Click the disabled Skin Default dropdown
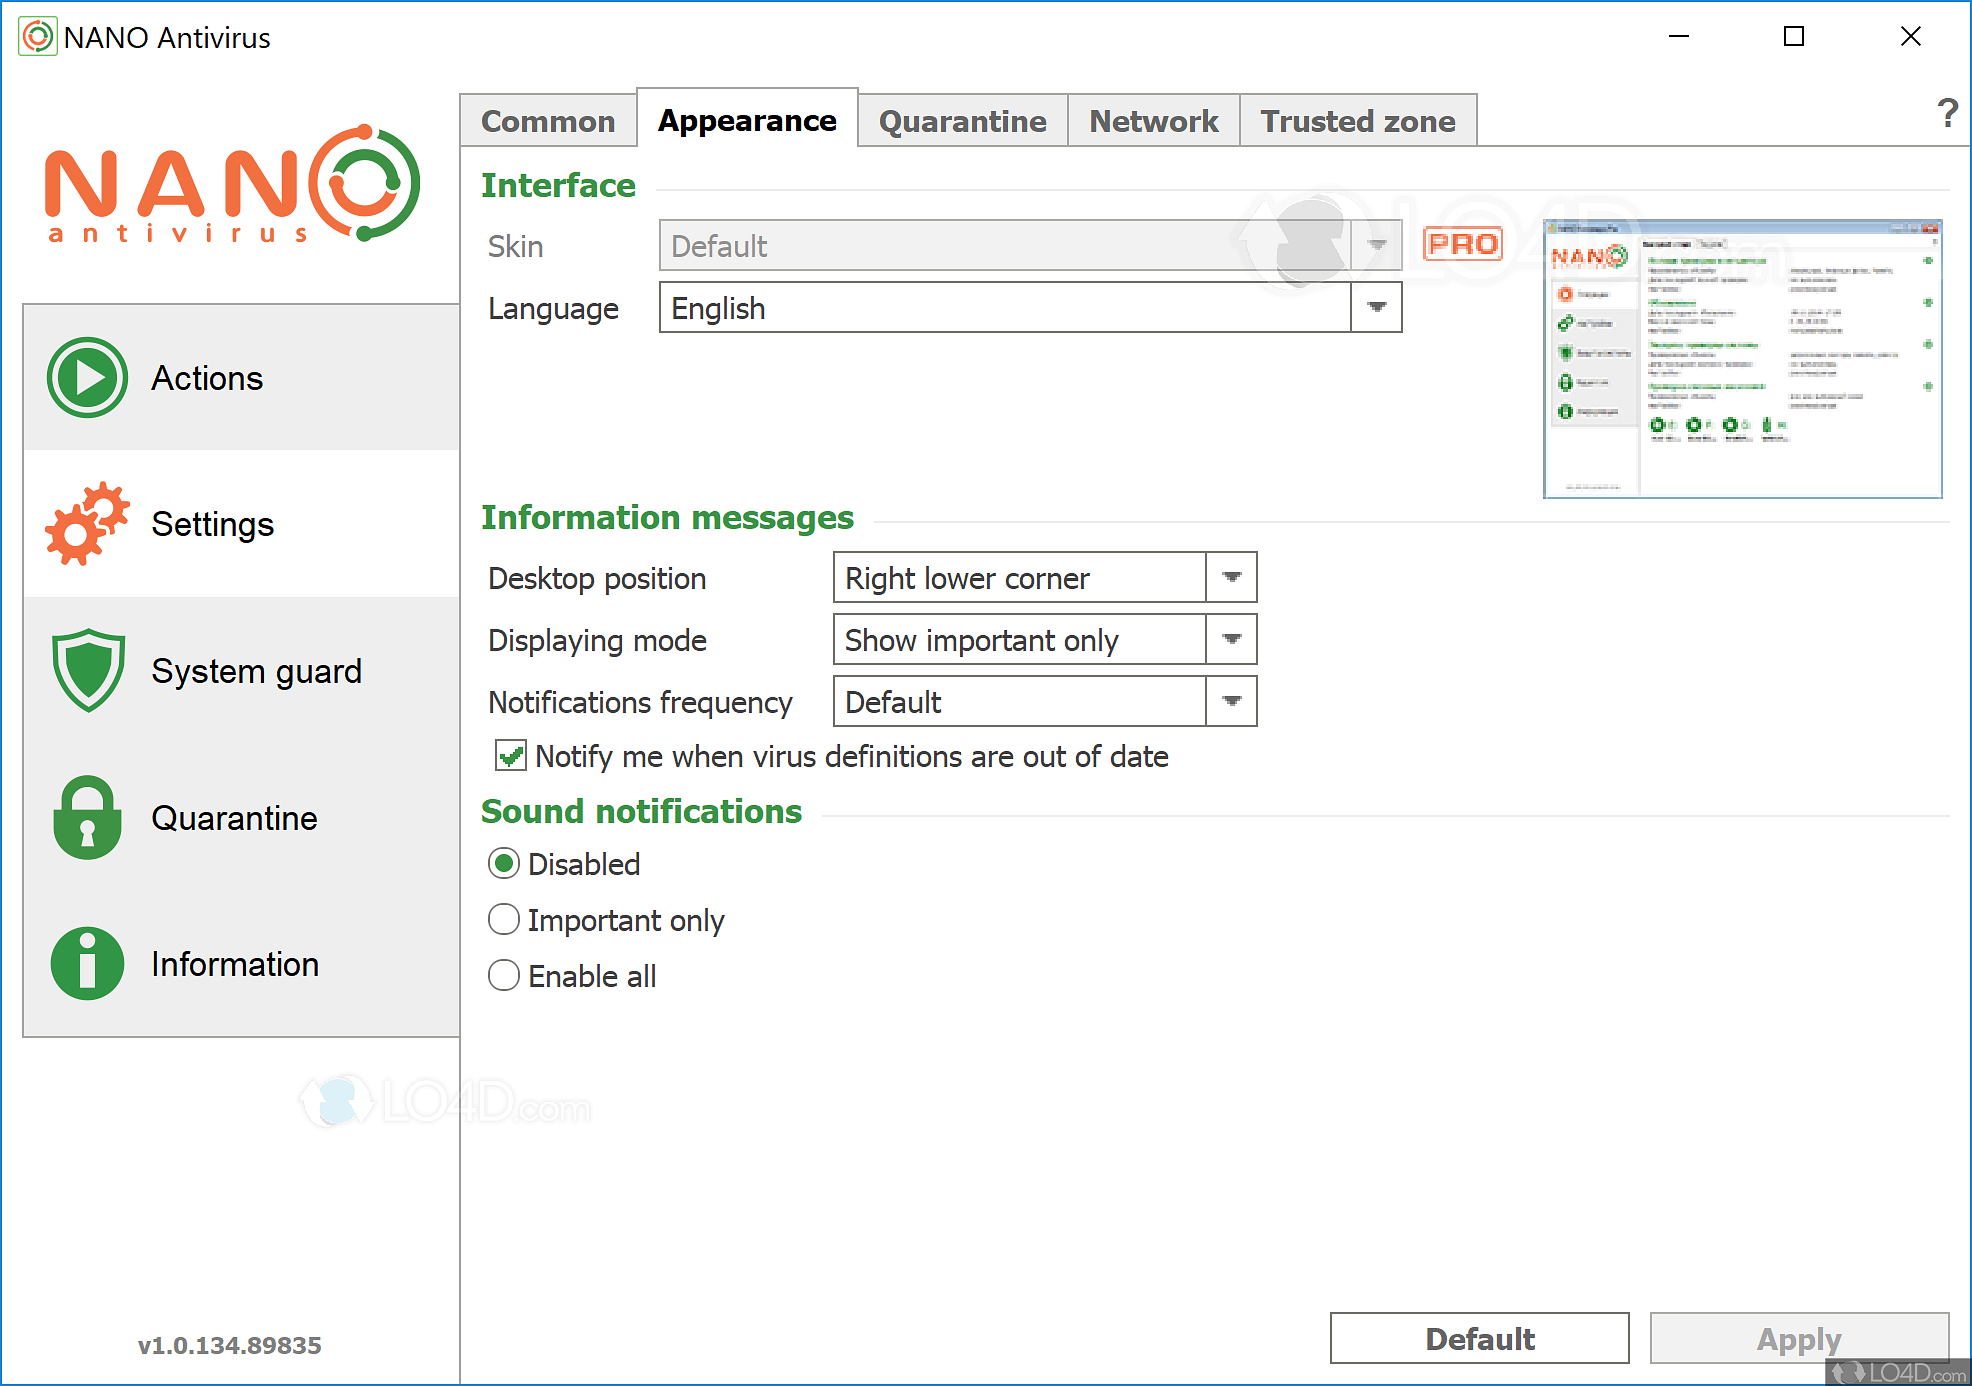Screen dimensions: 1972x1386 [1030, 245]
